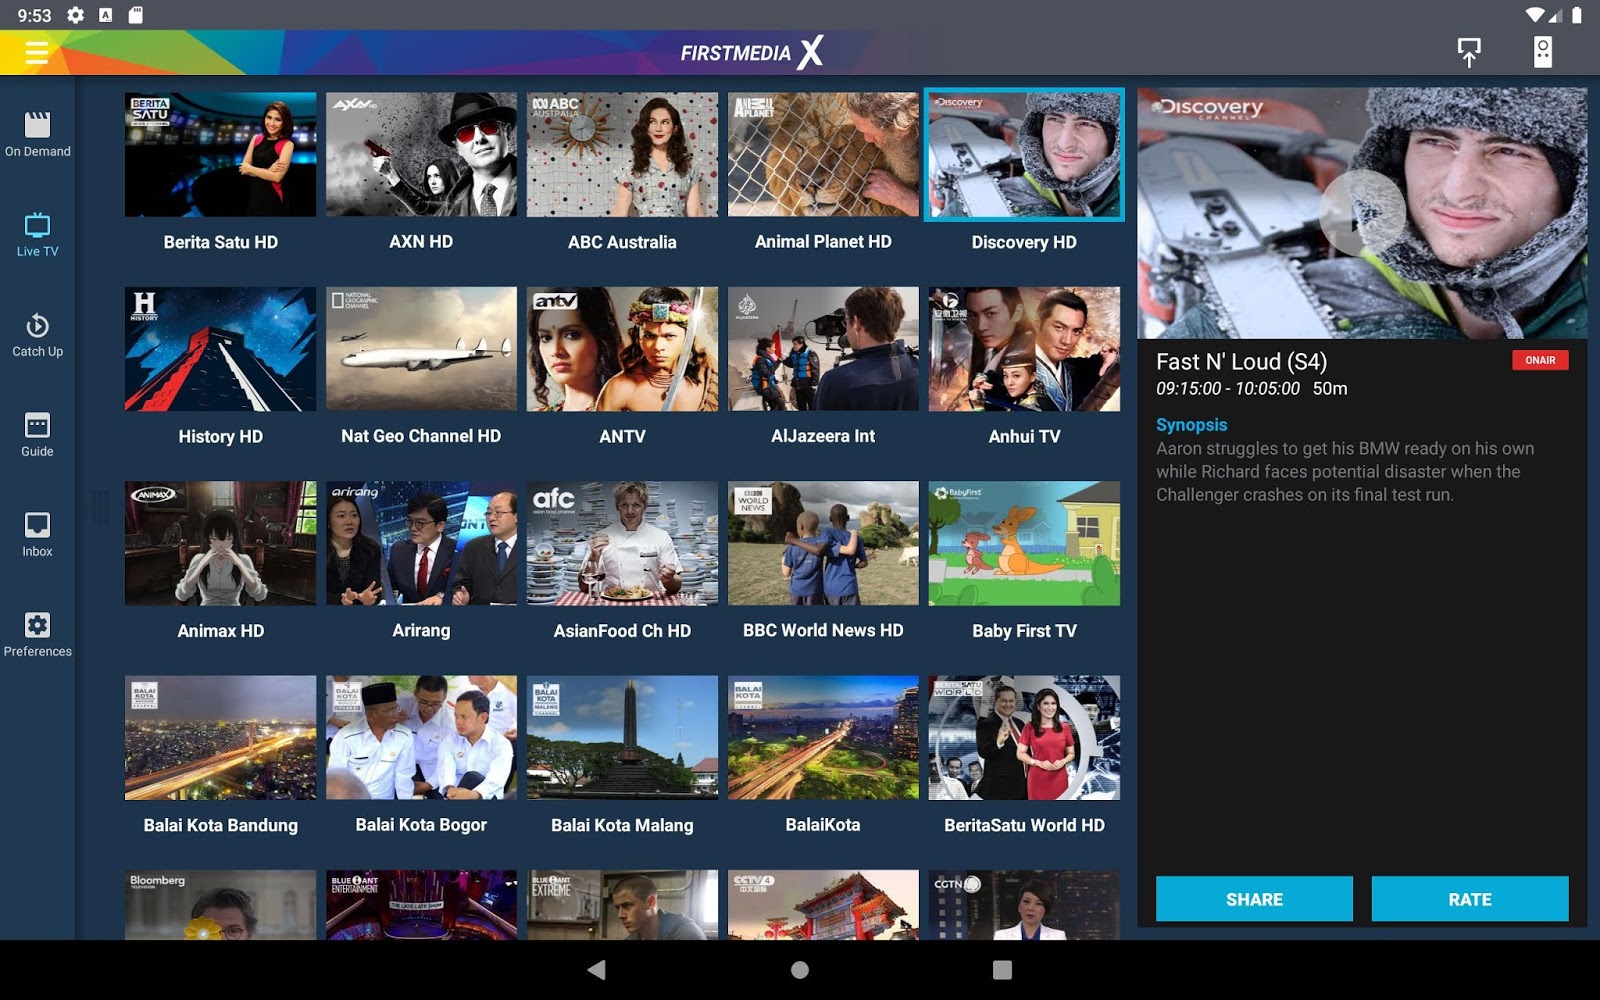The width and height of the screenshot is (1600, 1000).
Task: Open the Catch Up section
Action: (37, 335)
